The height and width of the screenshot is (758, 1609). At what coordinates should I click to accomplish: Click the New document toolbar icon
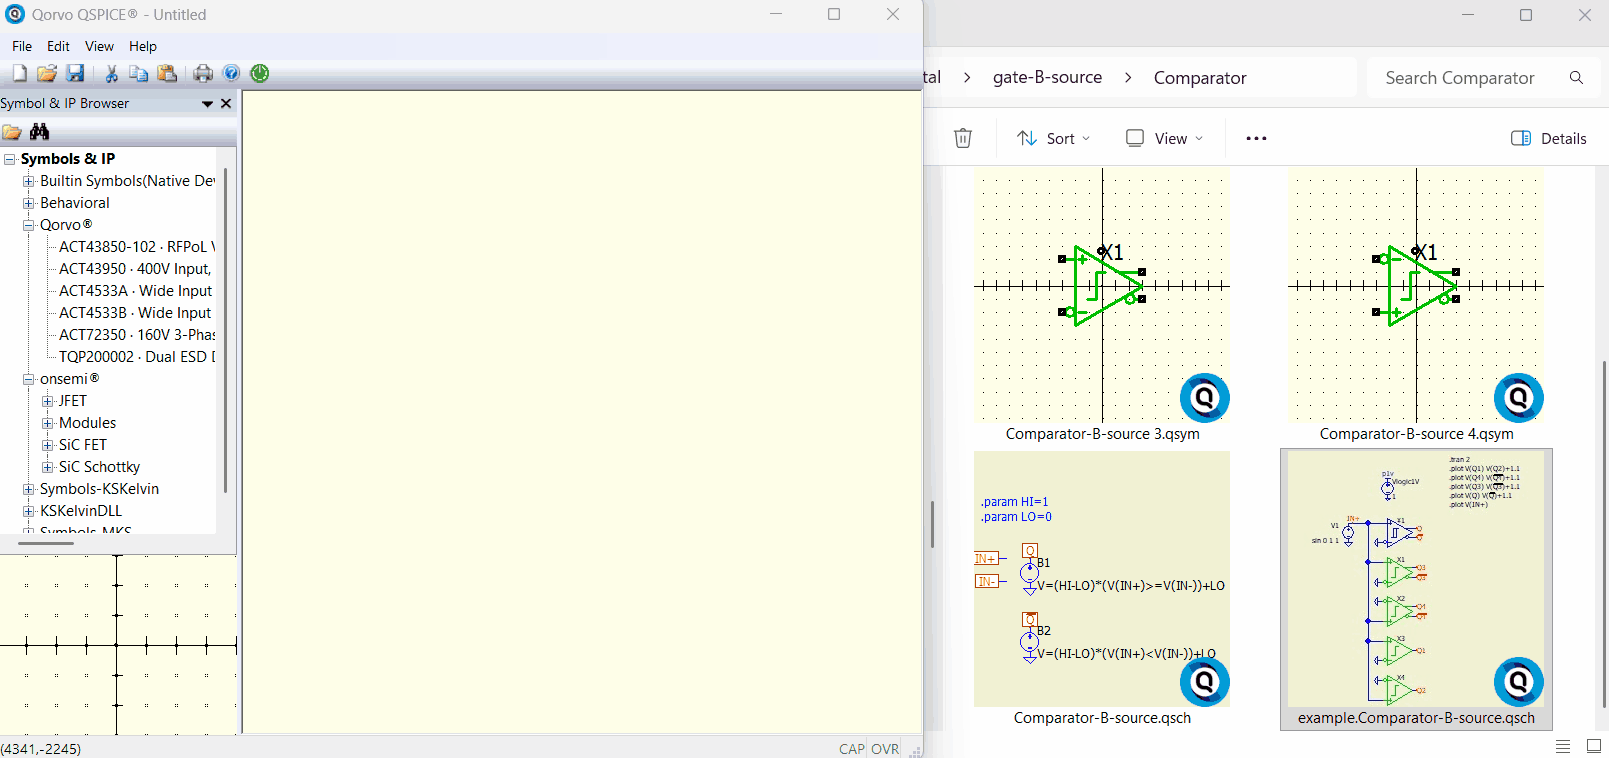coord(19,73)
